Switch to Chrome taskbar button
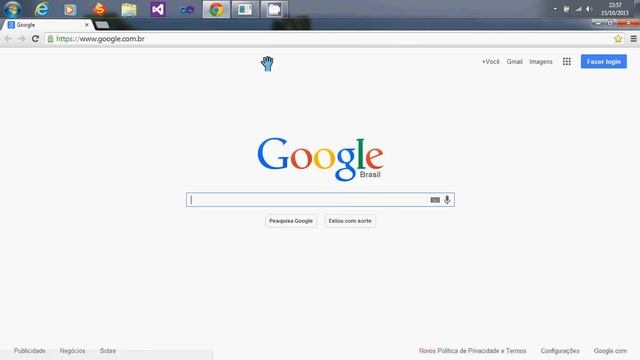The height and width of the screenshot is (360, 640). [216, 9]
